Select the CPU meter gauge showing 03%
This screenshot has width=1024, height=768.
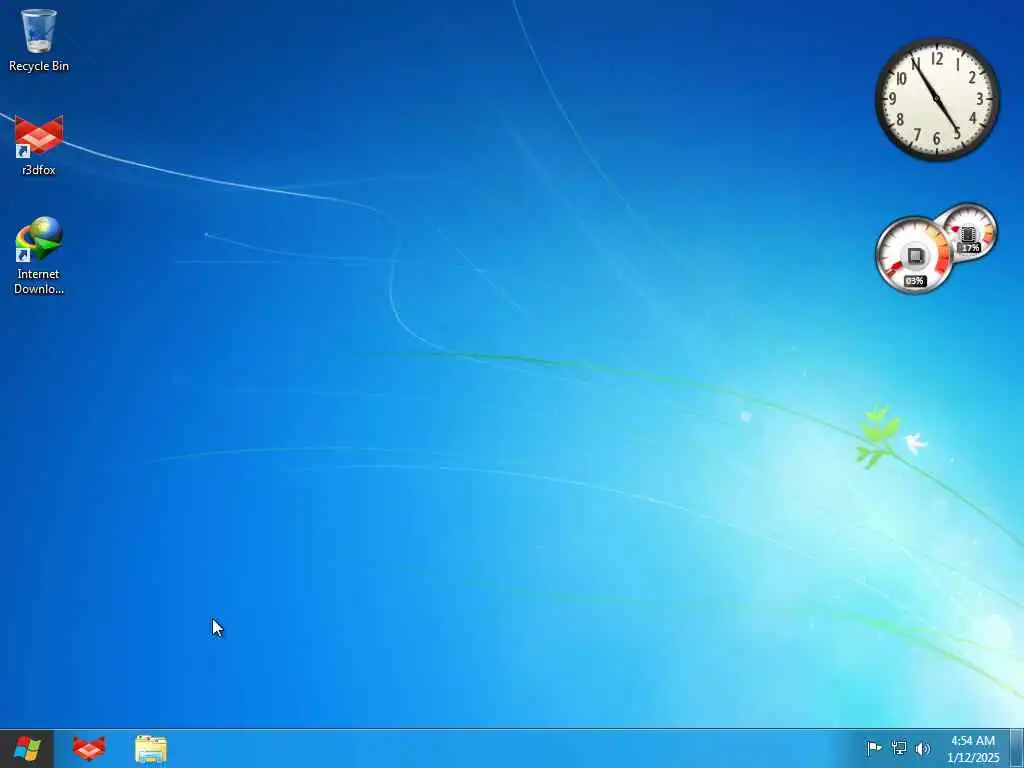(x=914, y=255)
